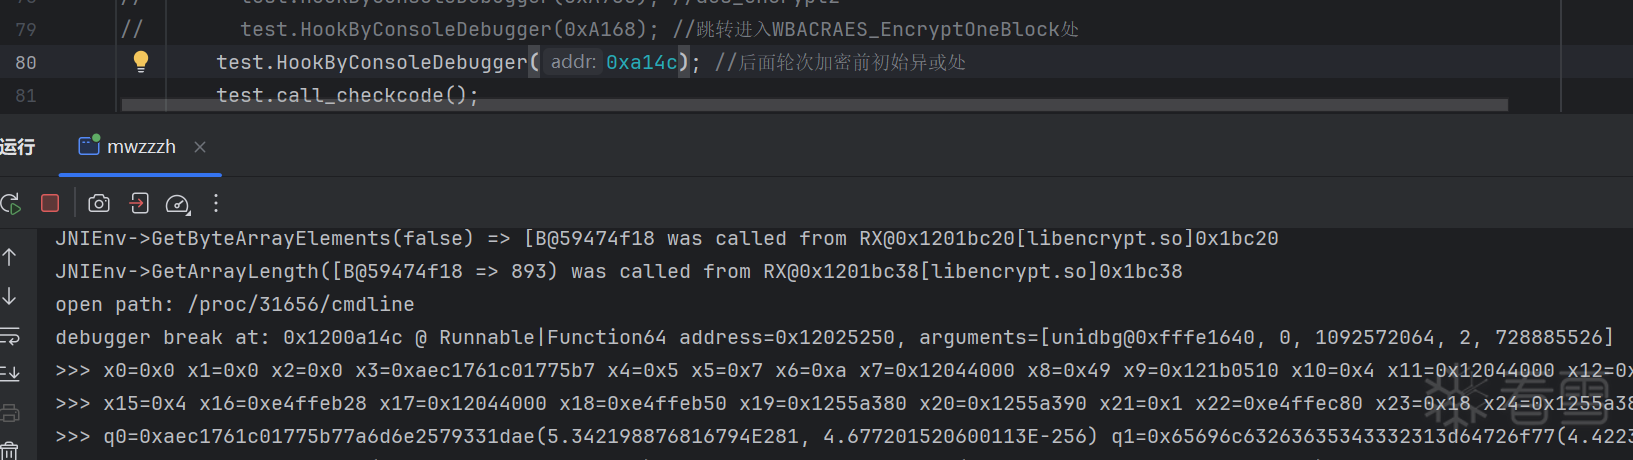Click the 运行 tool window label

tap(17, 147)
